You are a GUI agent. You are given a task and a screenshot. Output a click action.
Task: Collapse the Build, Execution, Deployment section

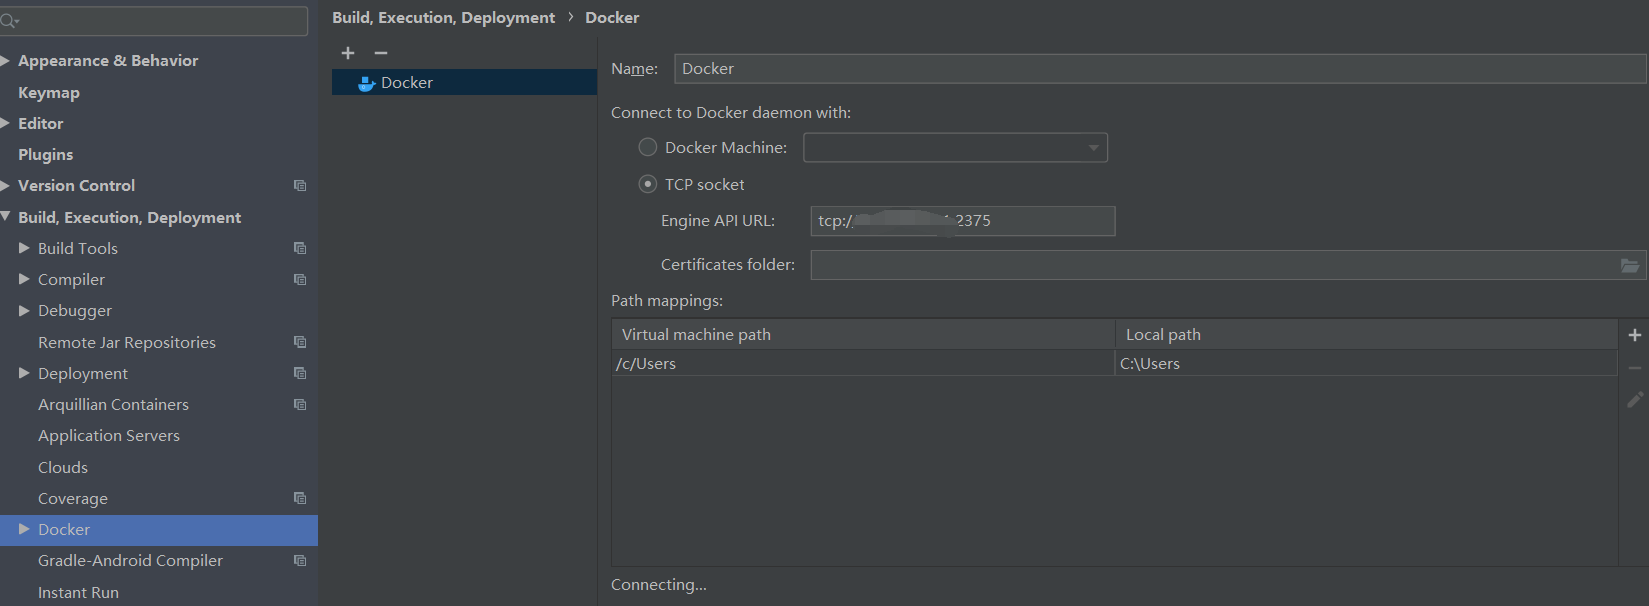pyautogui.click(x=6, y=217)
